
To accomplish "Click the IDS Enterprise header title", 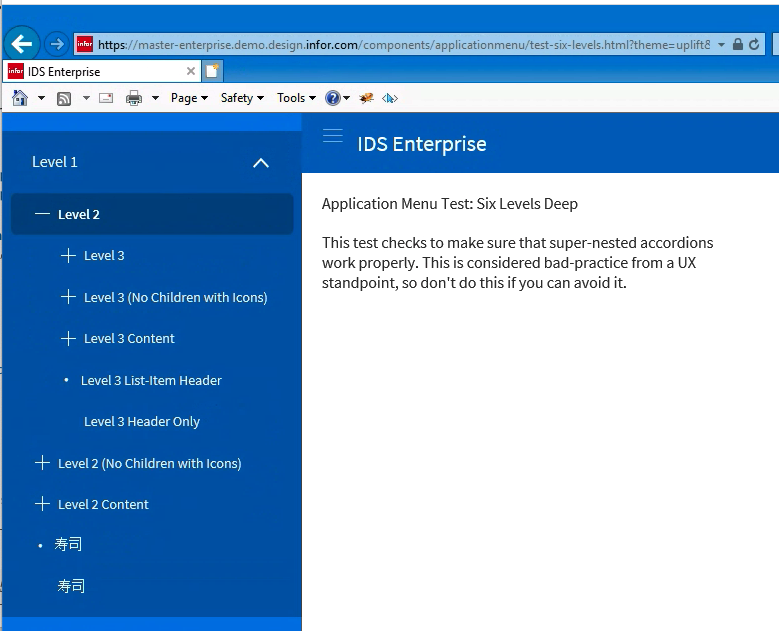I will [x=422, y=144].
